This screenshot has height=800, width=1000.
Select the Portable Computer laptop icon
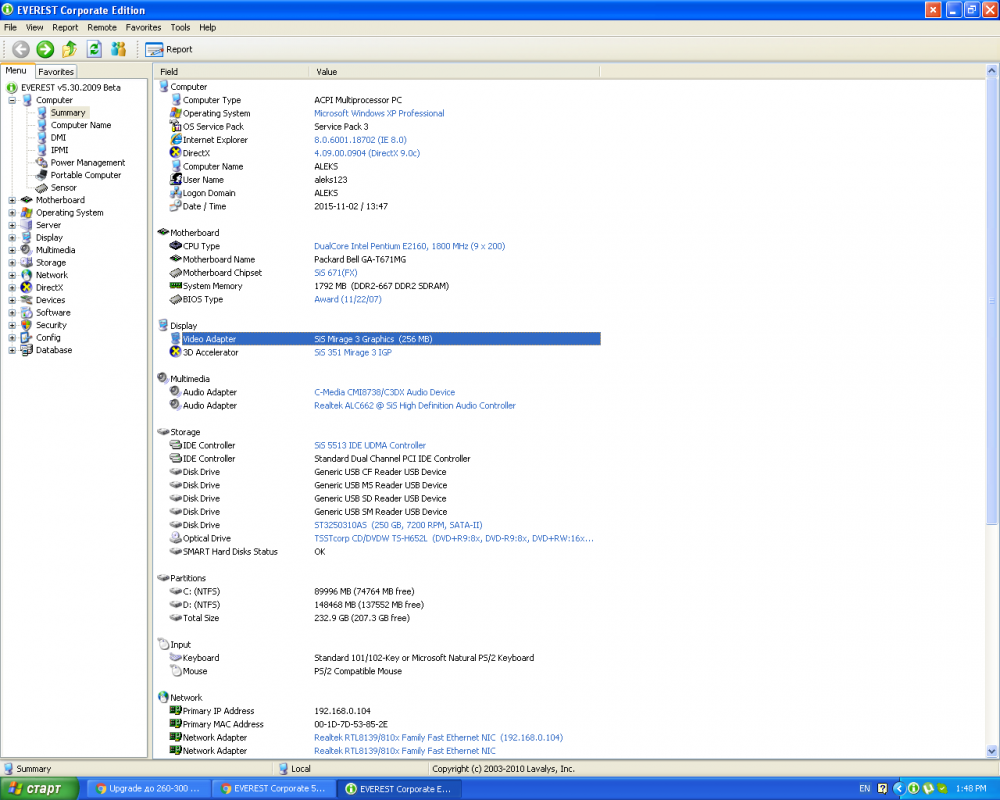[x=41, y=175]
